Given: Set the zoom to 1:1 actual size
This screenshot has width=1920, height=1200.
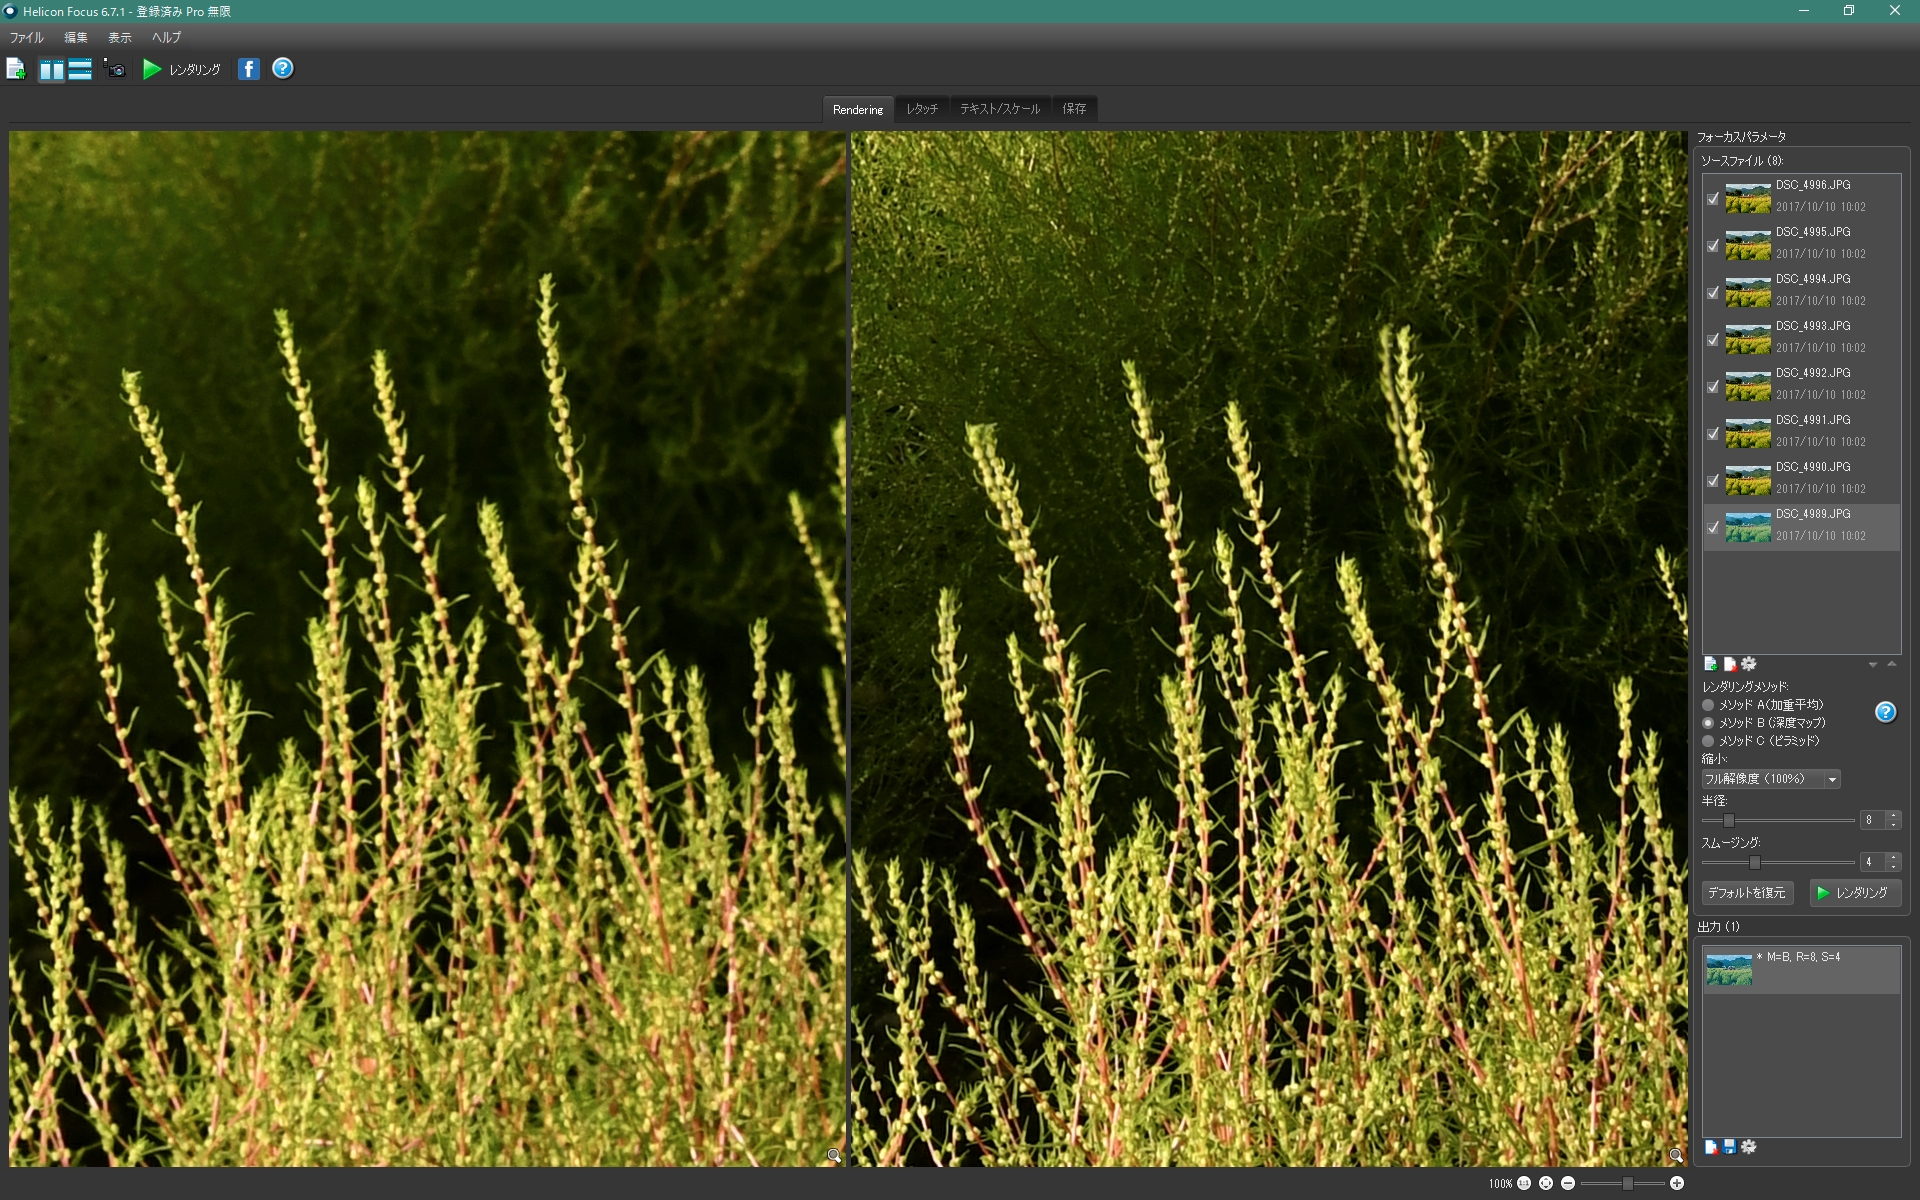Looking at the screenshot, I should click(1524, 1183).
